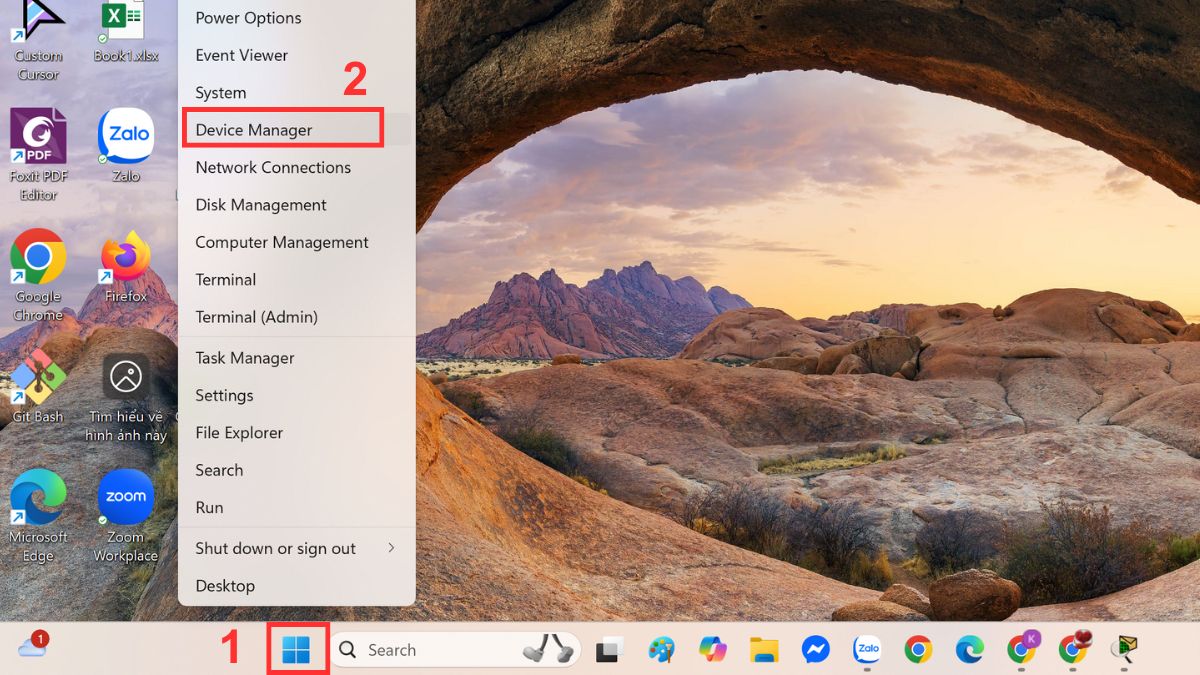Open Microsoft Edge from the taskbar
Screen dimensions: 1200x675
click(x=967, y=649)
